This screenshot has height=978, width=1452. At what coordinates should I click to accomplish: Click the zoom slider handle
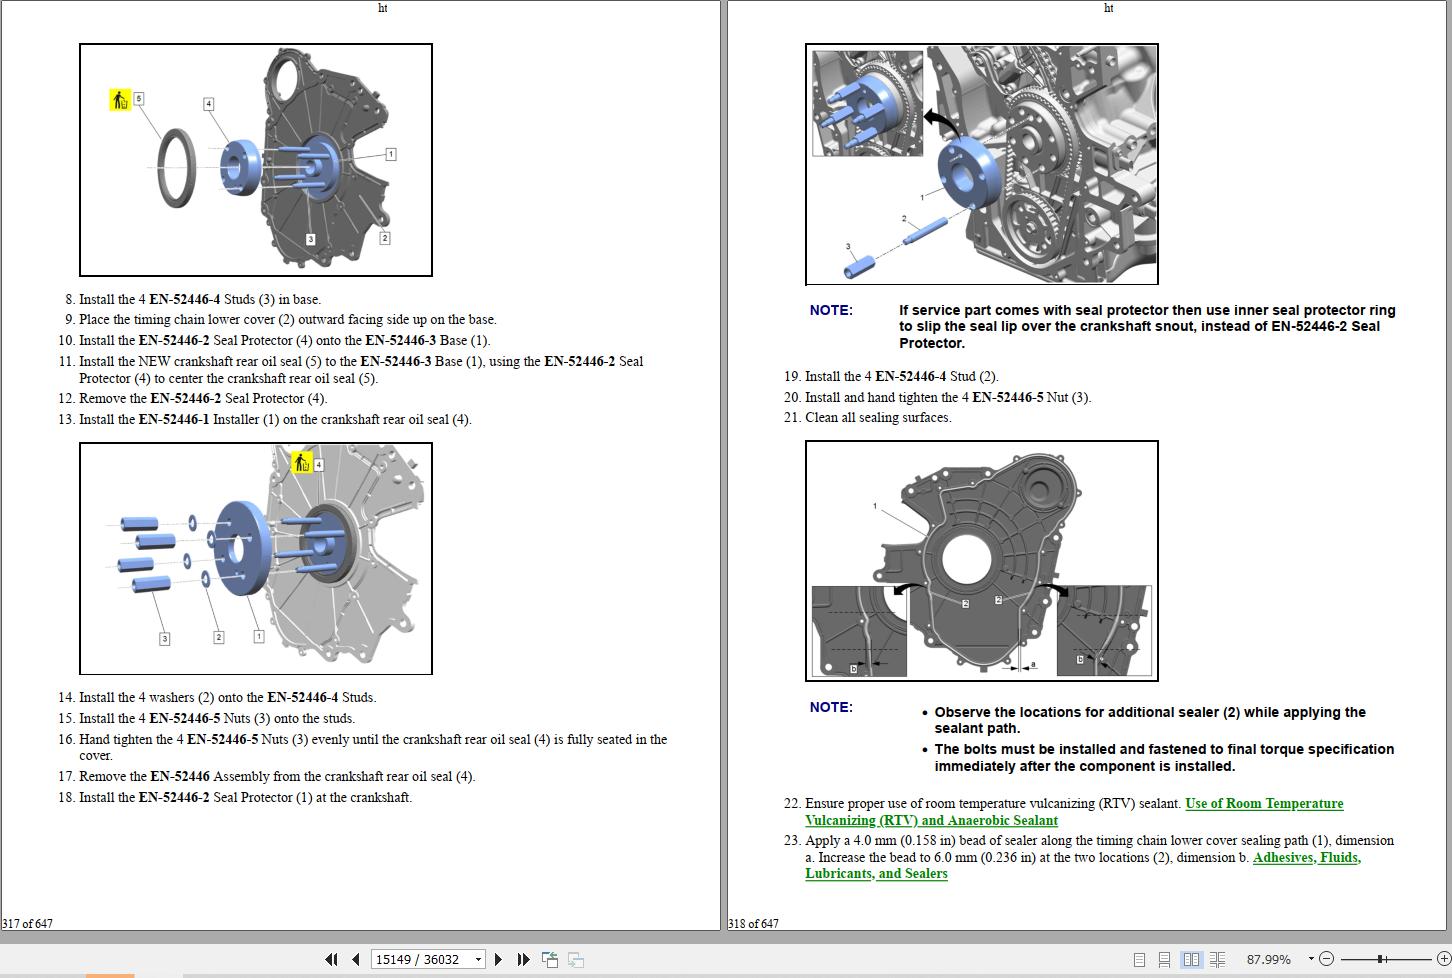click(x=1381, y=959)
